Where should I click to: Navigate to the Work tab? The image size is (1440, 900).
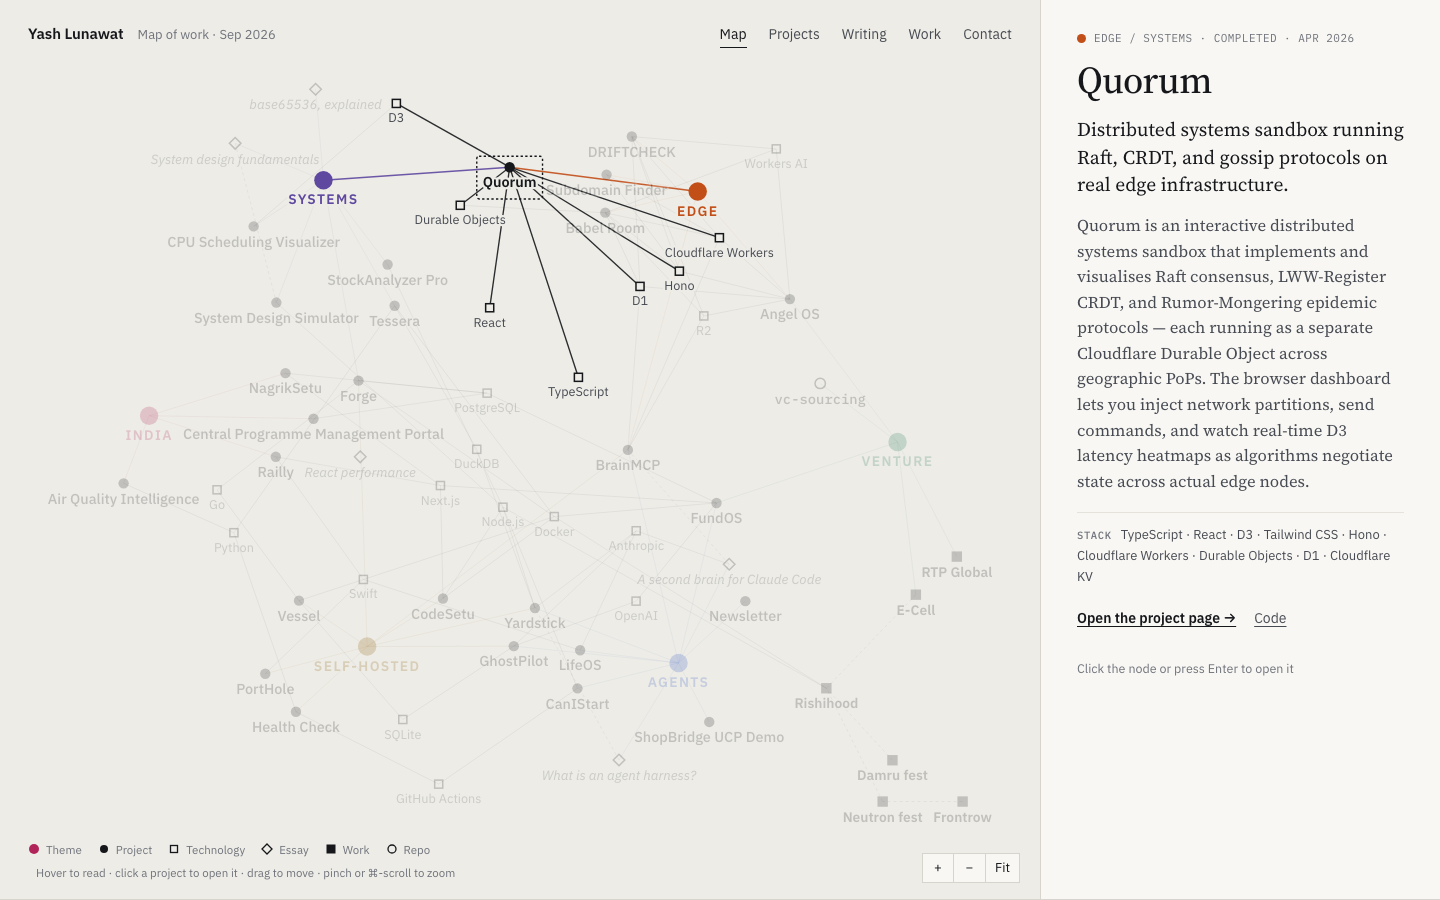[x=925, y=34]
